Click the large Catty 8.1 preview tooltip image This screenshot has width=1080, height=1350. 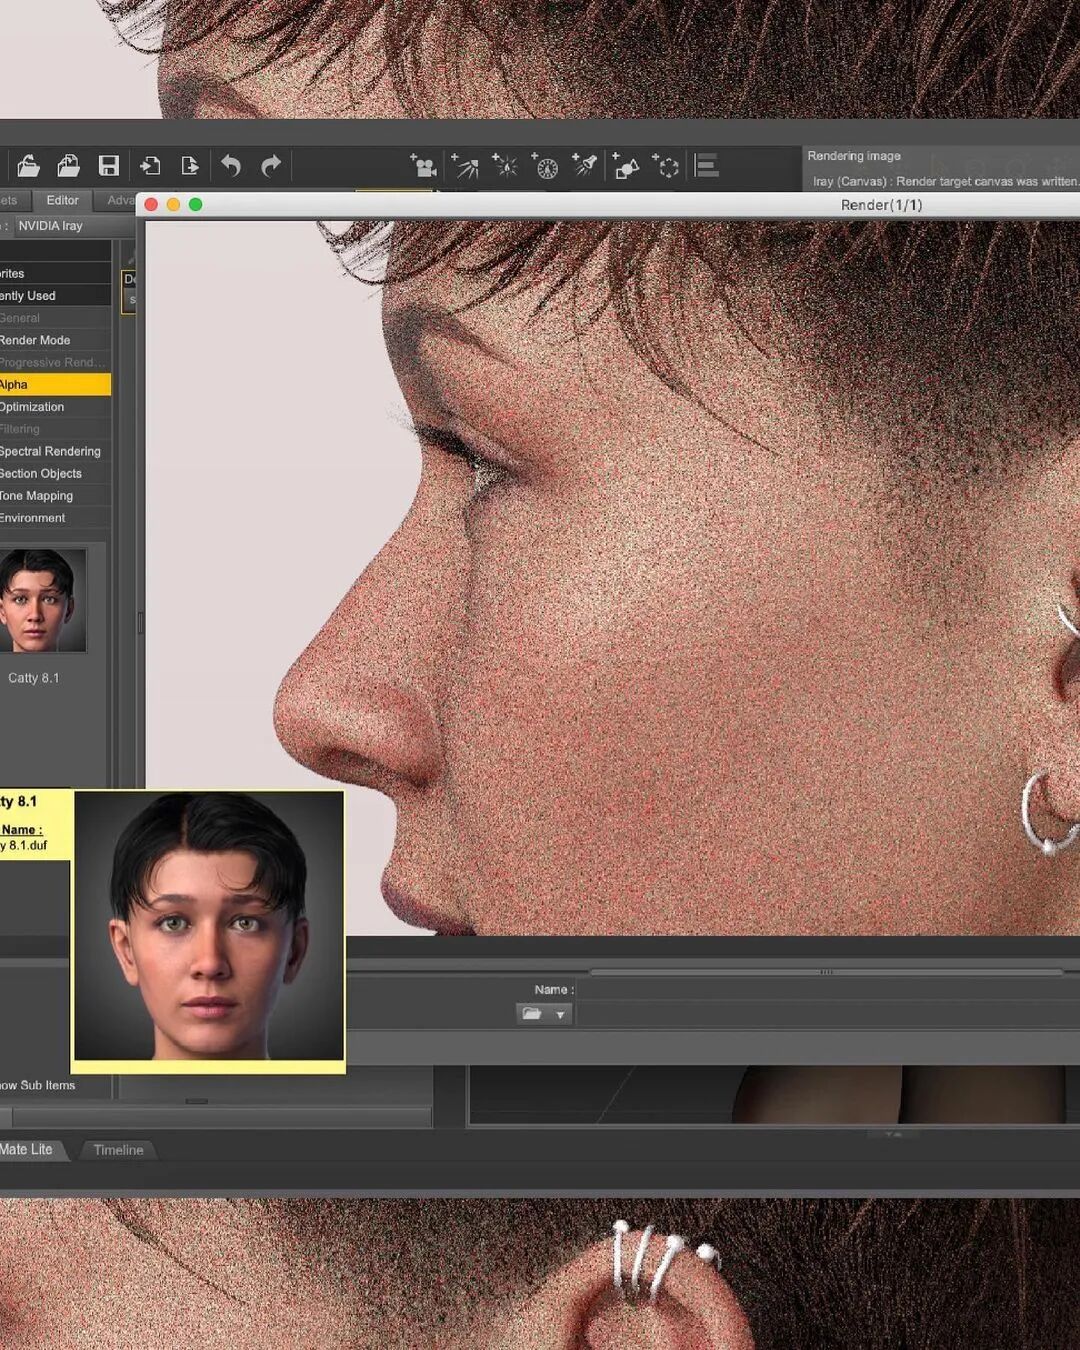tap(208, 926)
